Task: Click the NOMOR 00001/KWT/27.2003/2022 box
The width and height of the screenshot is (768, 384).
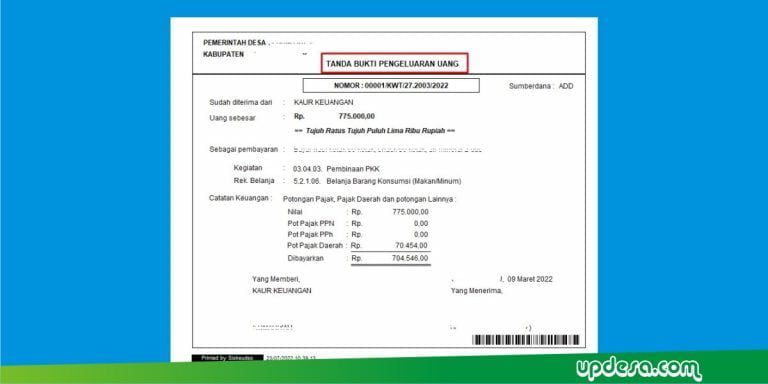Action: point(391,85)
